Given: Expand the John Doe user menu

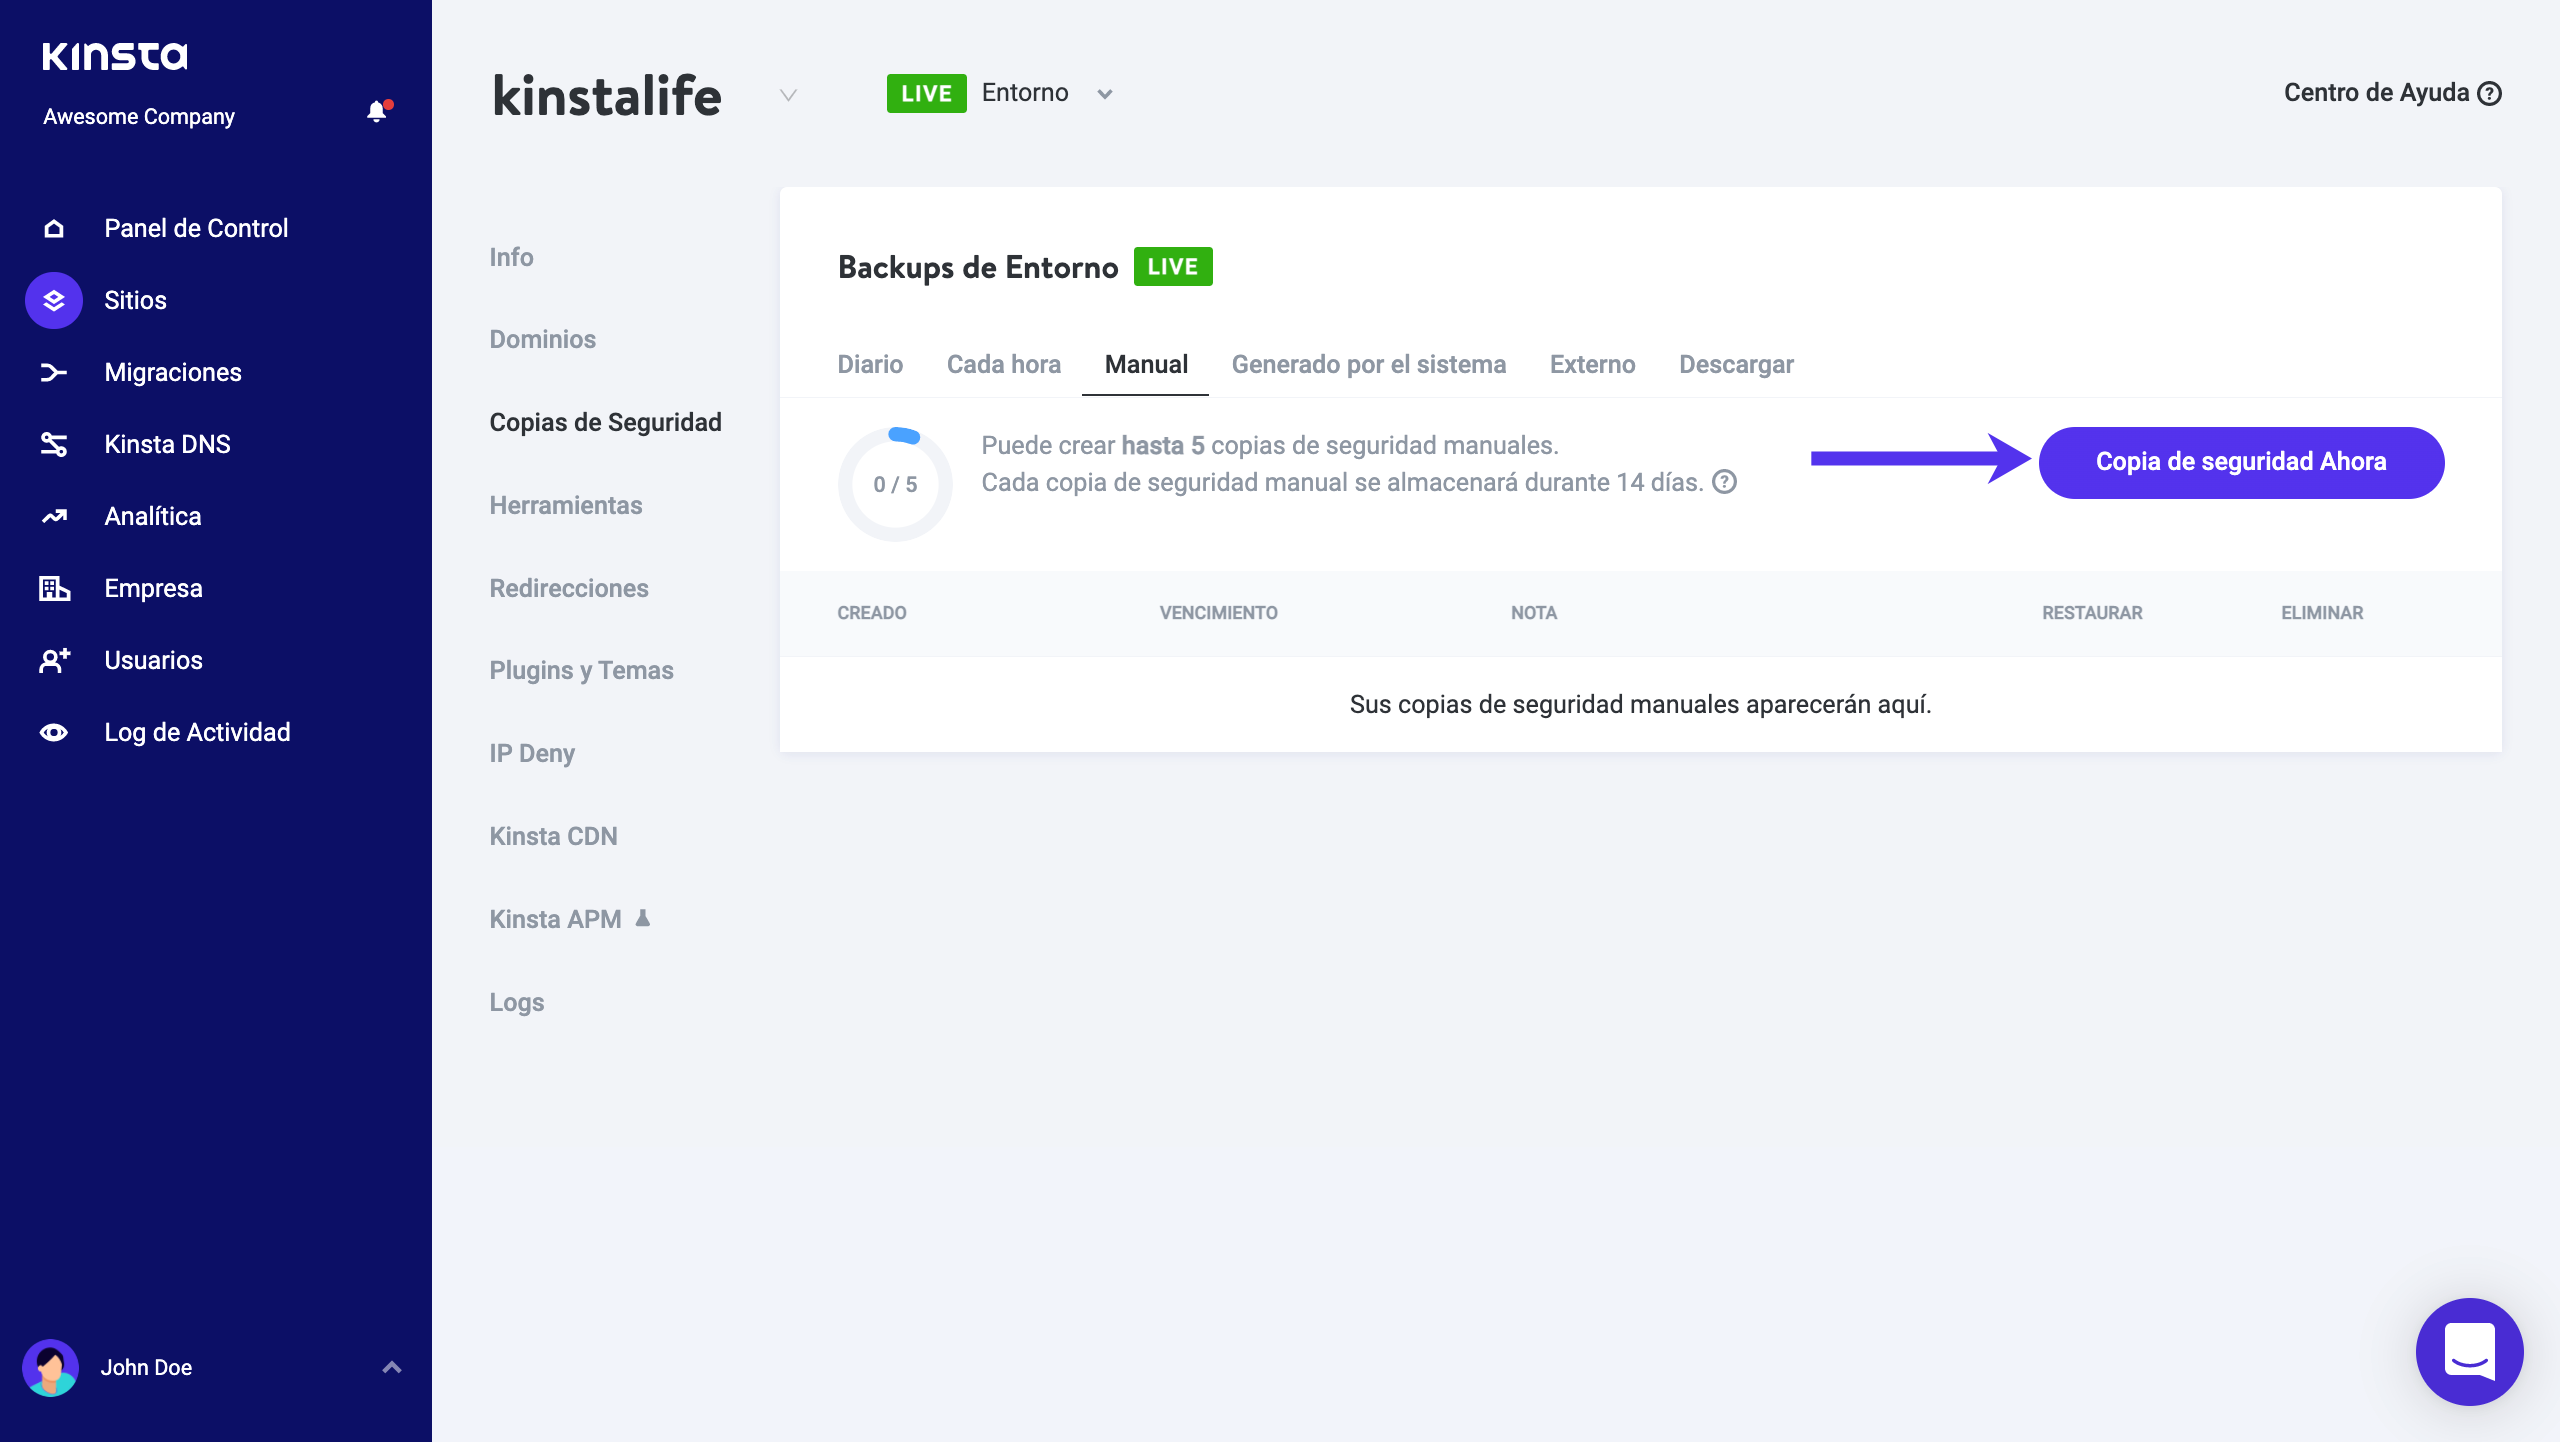Looking at the screenshot, I should pos(391,1367).
